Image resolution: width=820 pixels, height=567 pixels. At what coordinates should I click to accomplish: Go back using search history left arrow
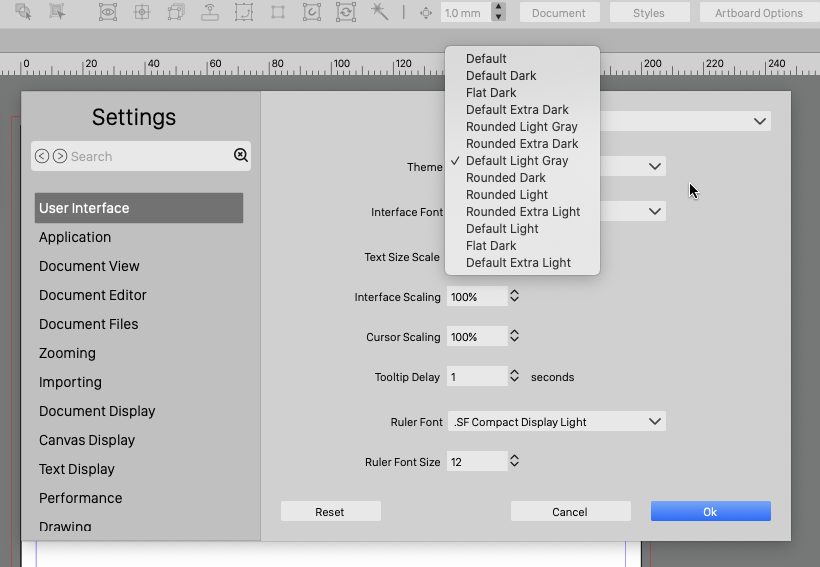pyautogui.click(x=42, y=156)
